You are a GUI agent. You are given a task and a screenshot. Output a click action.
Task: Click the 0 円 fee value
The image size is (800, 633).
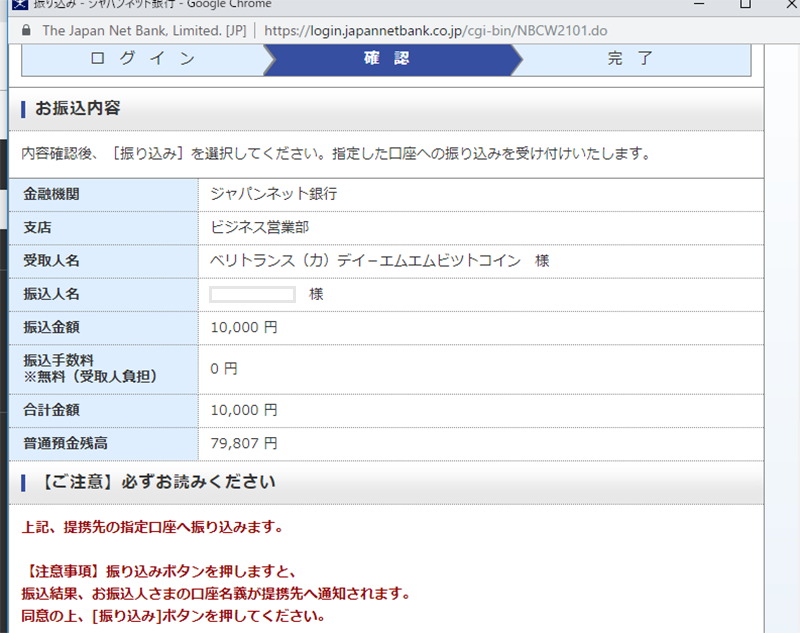(x=224, y=368)
